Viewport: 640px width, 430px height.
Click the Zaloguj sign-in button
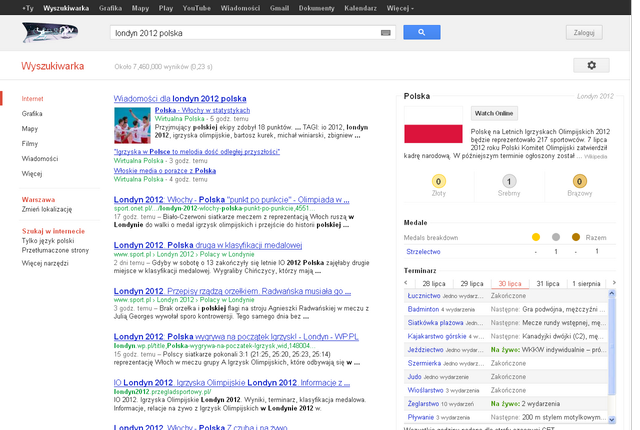tap(584, 33)
